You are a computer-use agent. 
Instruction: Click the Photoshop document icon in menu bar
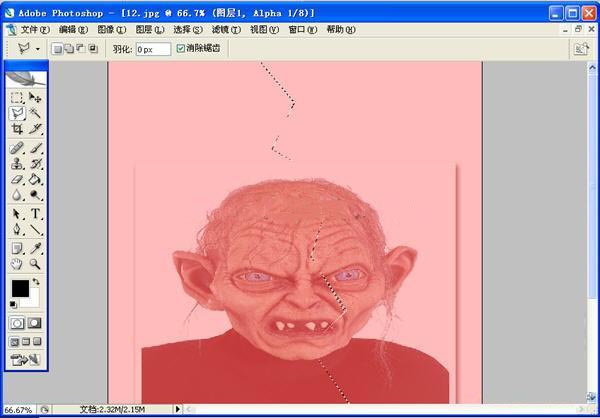[x=11, y=30]
